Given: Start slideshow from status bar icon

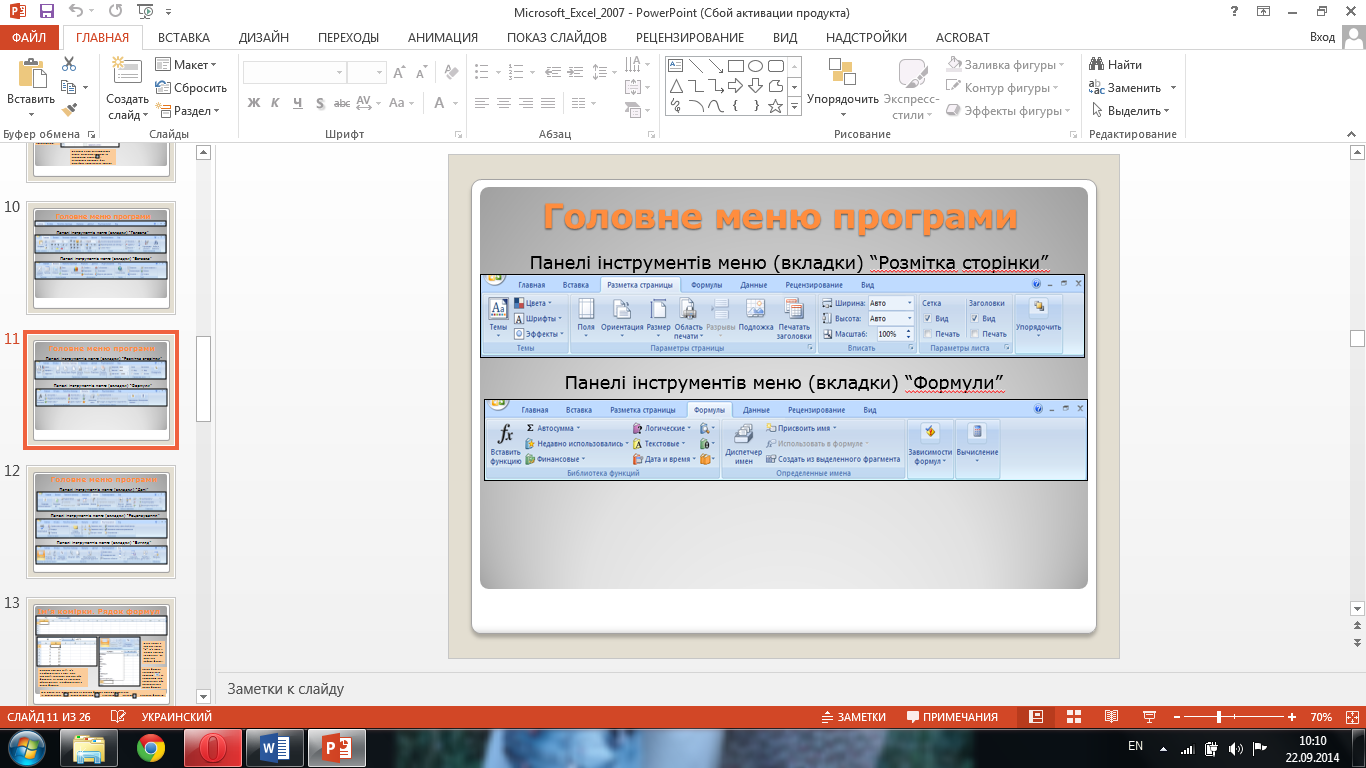Looking at the screenshot, I should point(1150,717).
